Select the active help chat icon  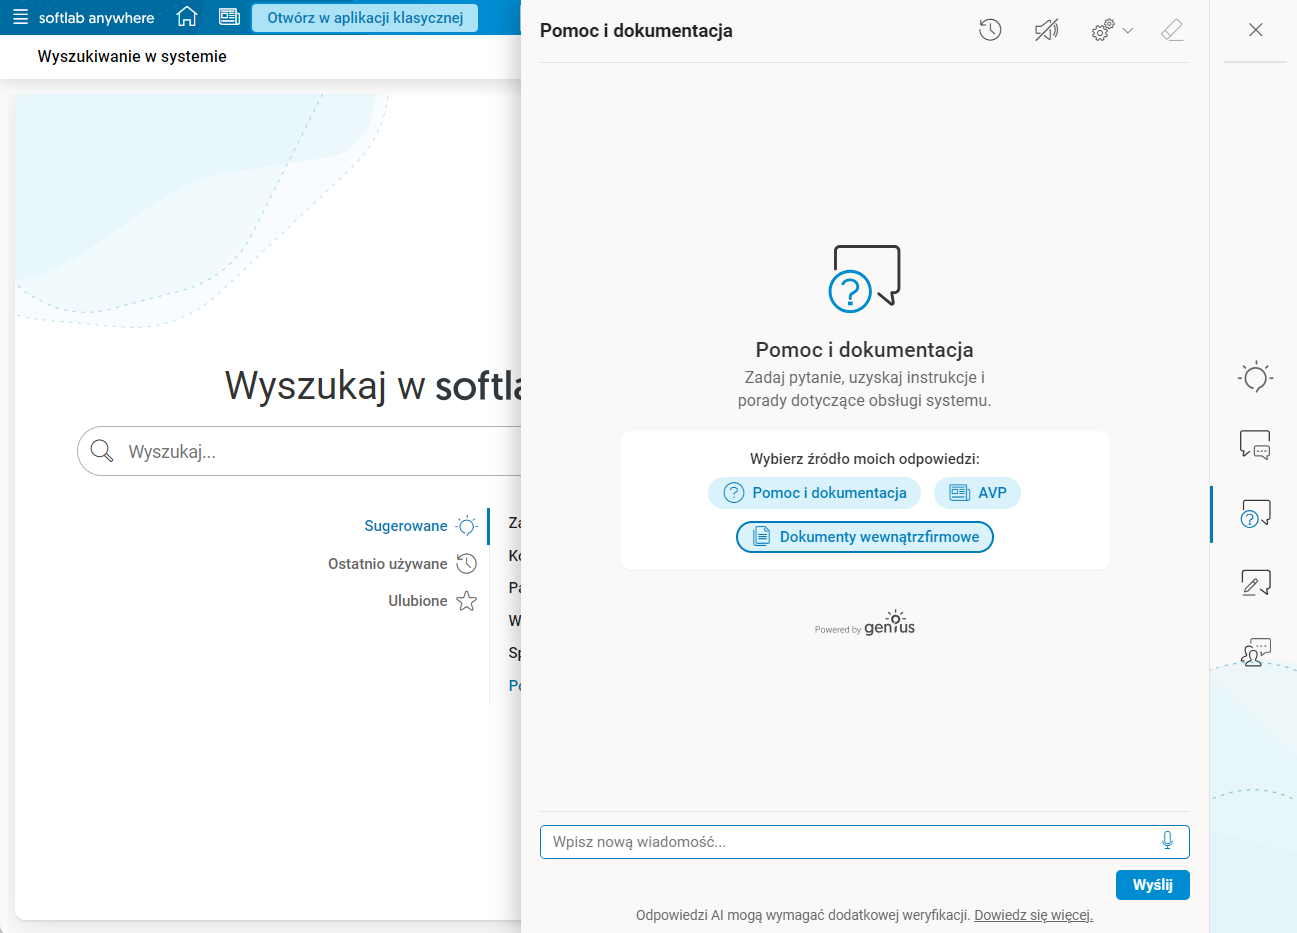click(x=1255, y=514)
